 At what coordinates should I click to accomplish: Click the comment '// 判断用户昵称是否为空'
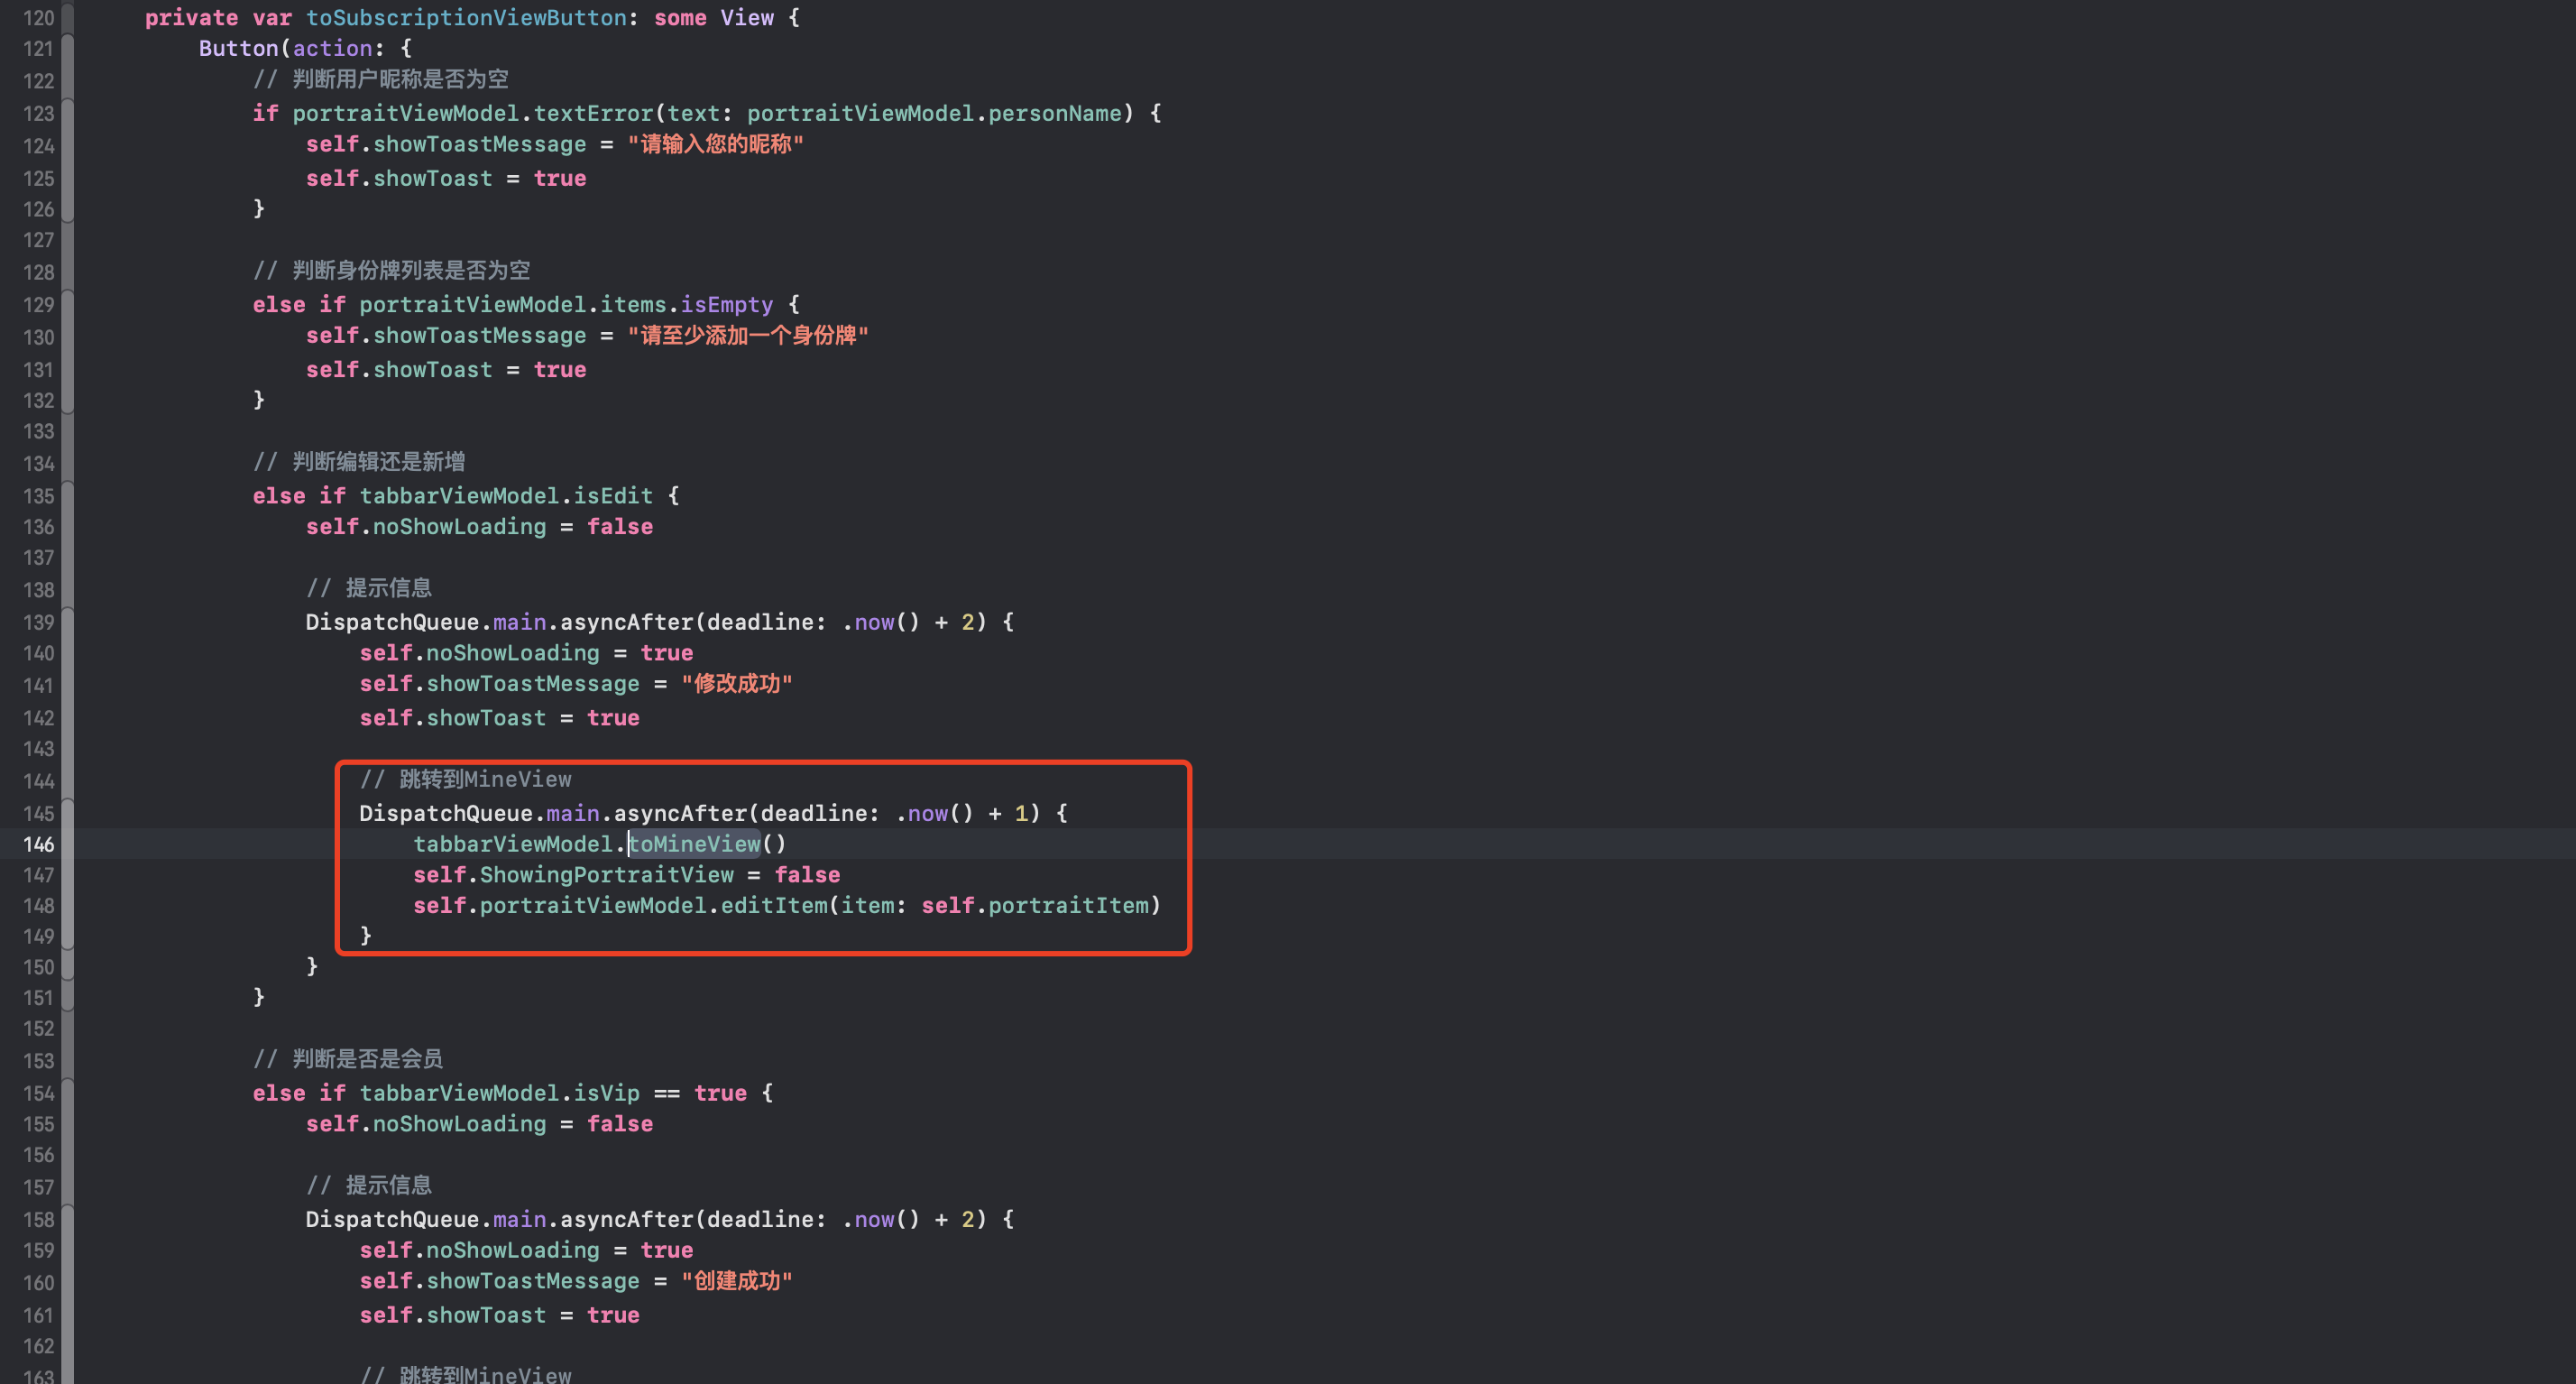(x=381, y=79)
